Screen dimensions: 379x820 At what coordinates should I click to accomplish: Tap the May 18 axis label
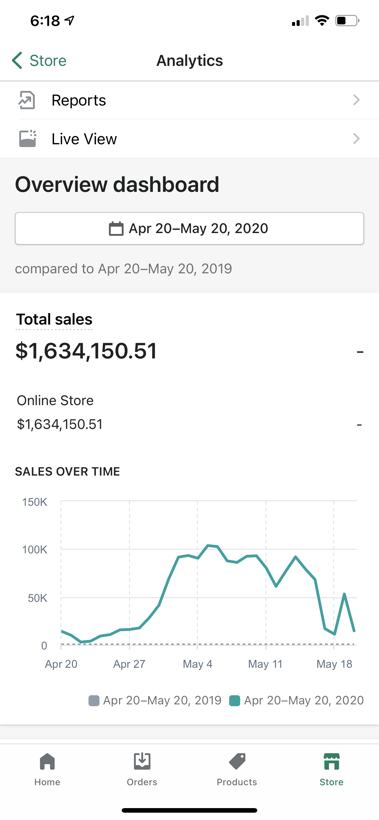coord(334,664)
